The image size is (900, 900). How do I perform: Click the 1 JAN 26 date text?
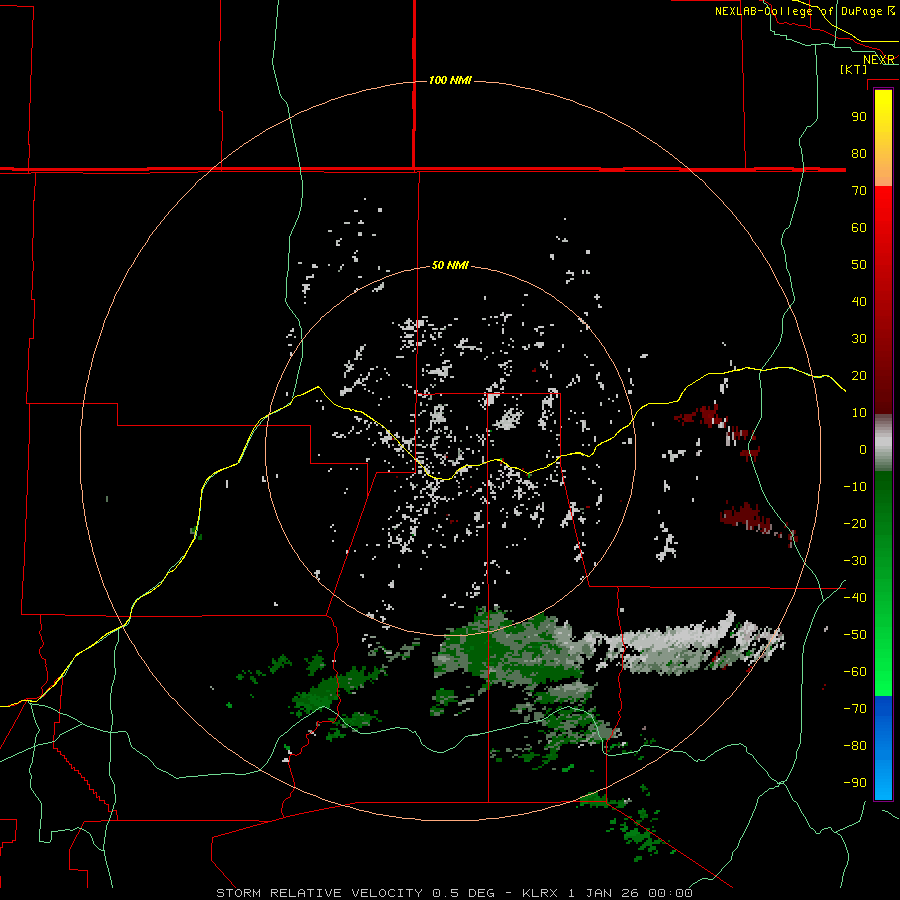[604, 893]
